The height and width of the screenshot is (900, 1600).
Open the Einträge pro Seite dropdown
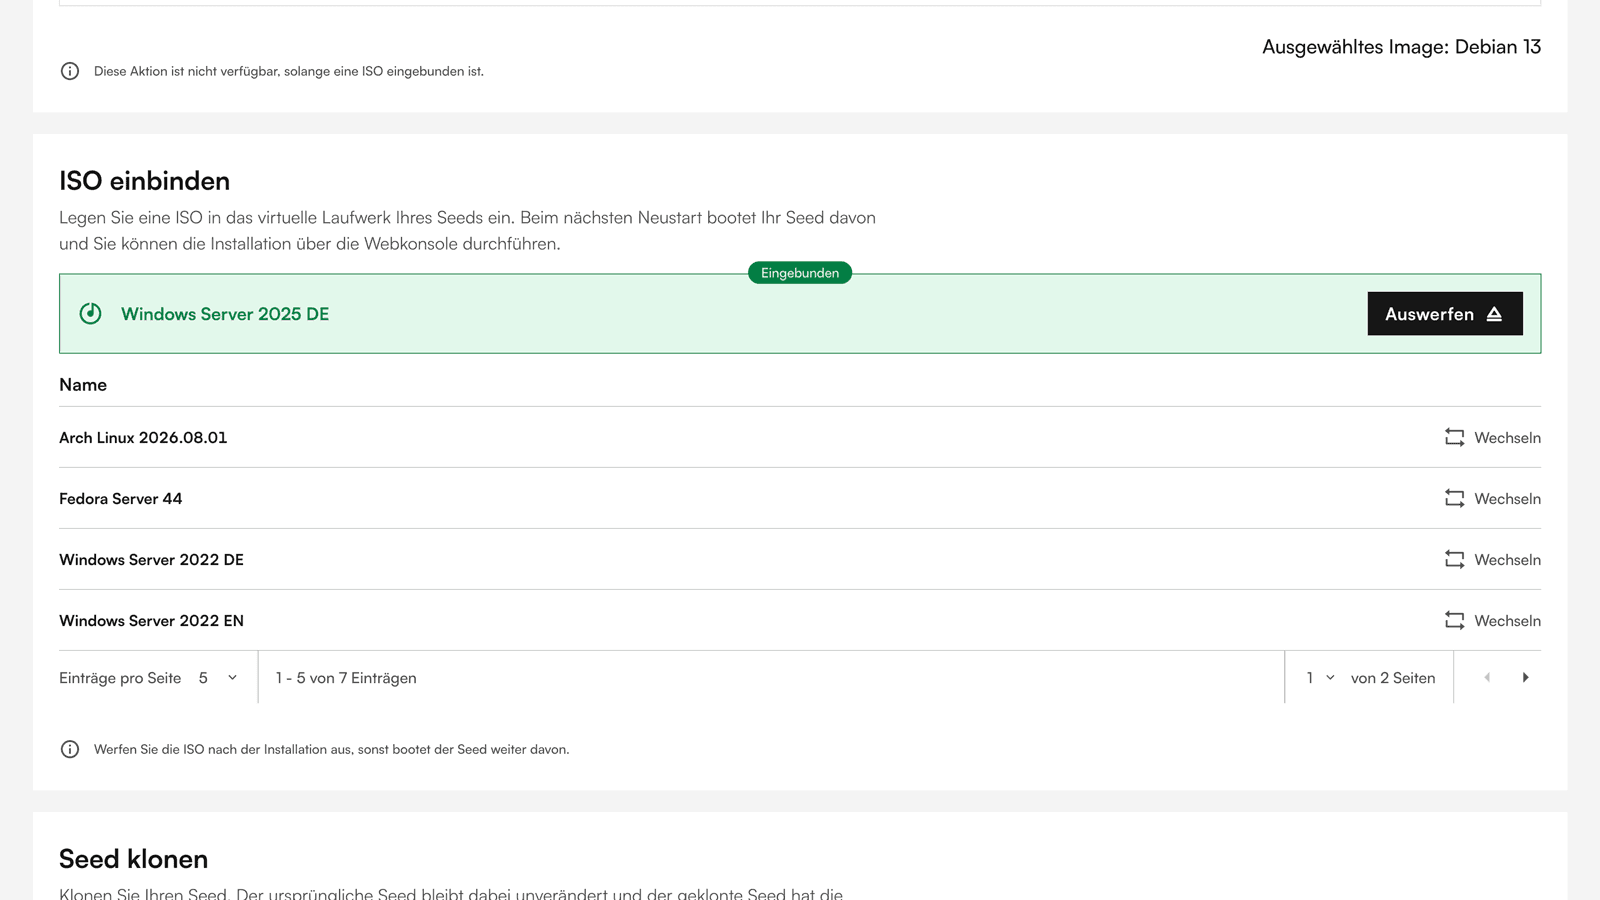218,678
